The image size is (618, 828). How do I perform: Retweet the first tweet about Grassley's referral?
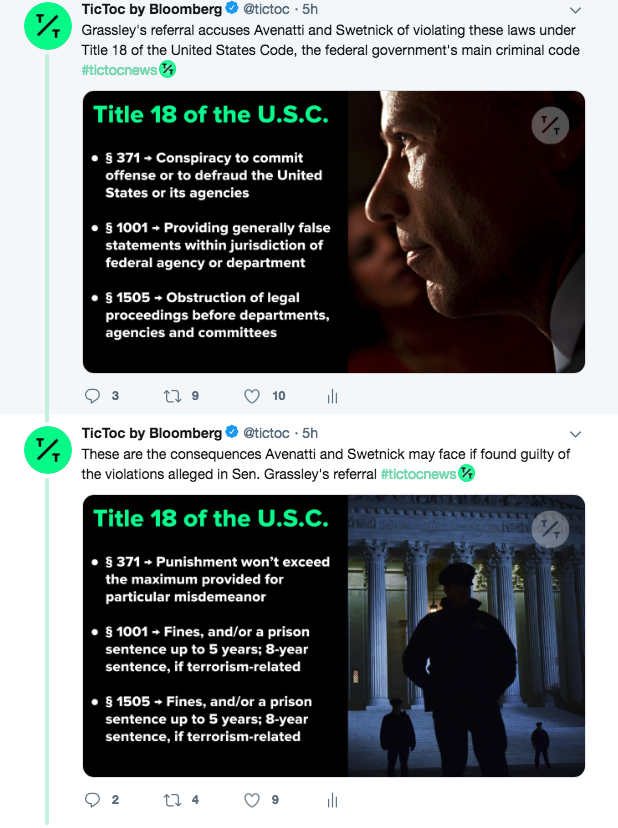click(x=172, y=396)
